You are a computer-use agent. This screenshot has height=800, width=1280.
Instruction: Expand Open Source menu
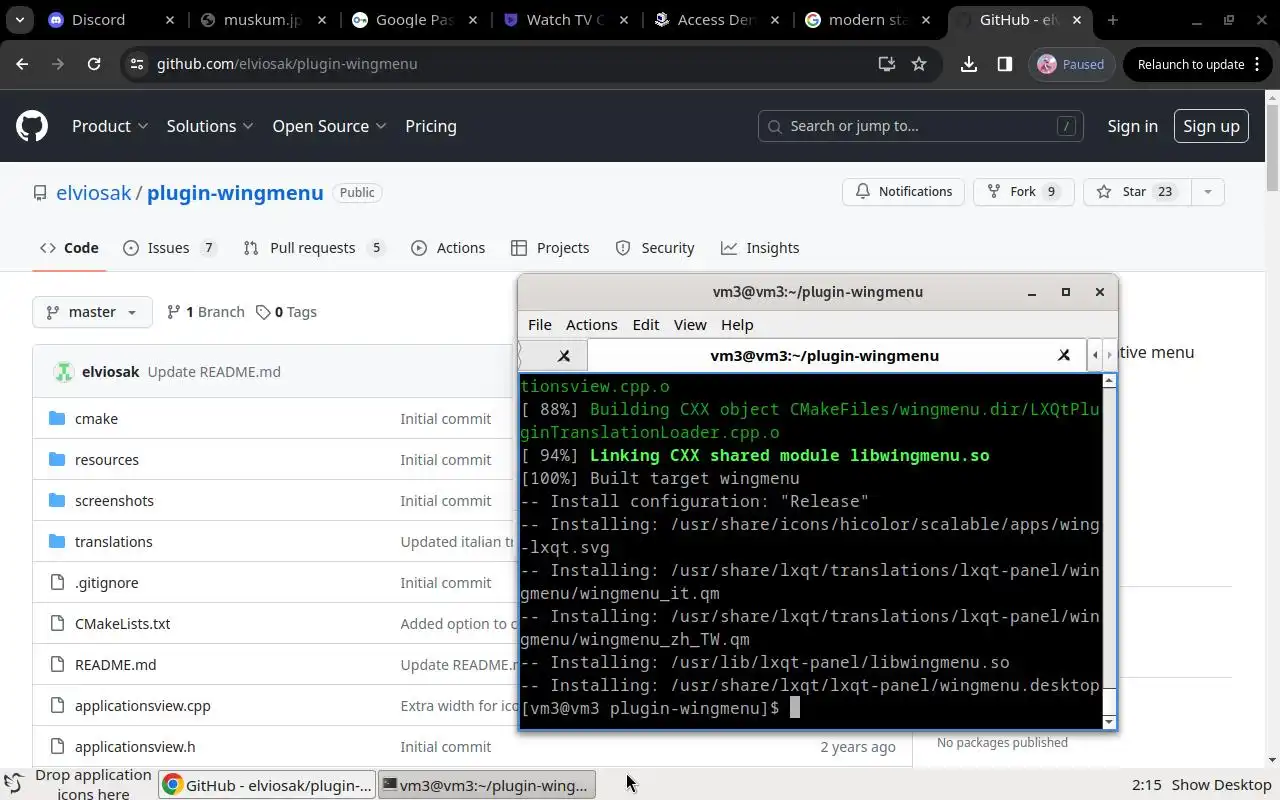pyautogui.click(x=329, y=126)
